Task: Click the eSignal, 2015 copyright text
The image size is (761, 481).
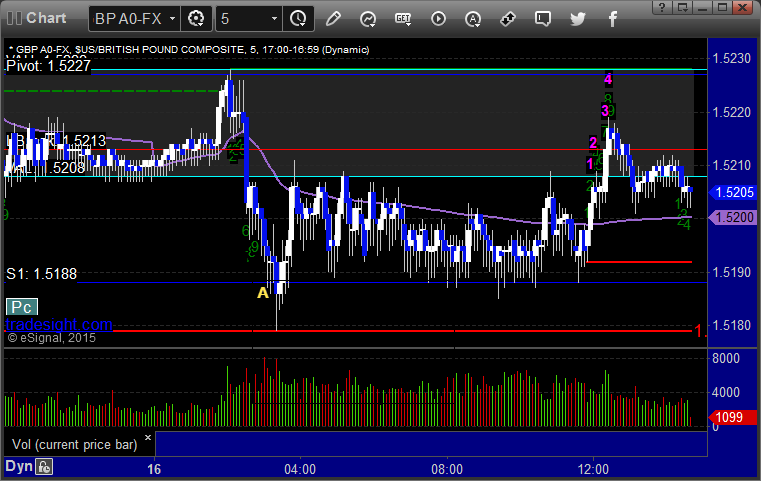Action: click(51, 338)
